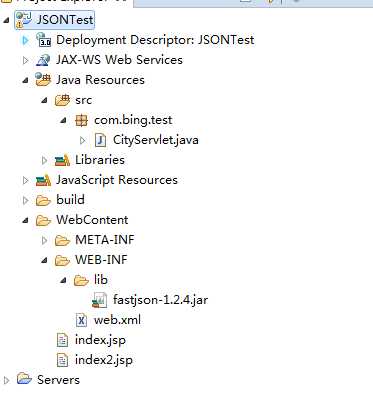Select the 'fastjson-1.2.4.jar' label
The width and height of the screenshot is (373, 394).
tap(161, 300)
